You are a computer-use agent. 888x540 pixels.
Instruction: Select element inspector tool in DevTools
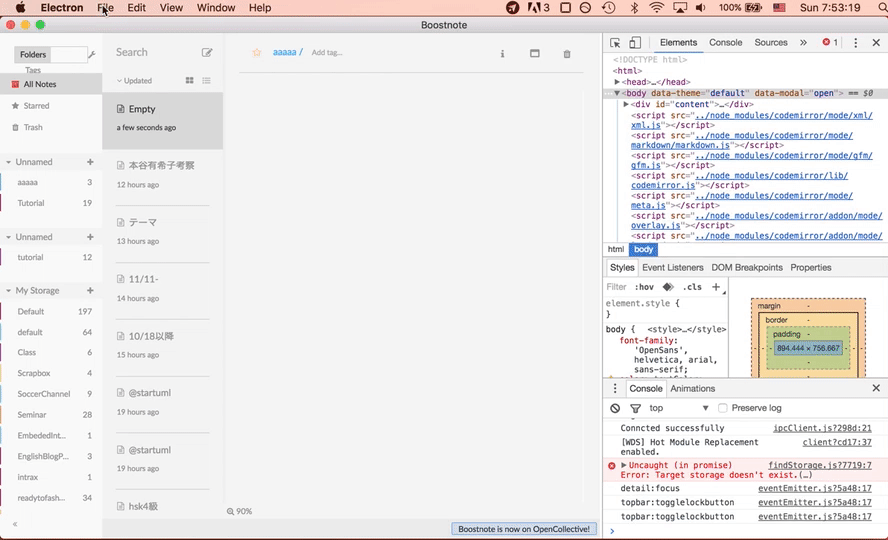point(615,42)
